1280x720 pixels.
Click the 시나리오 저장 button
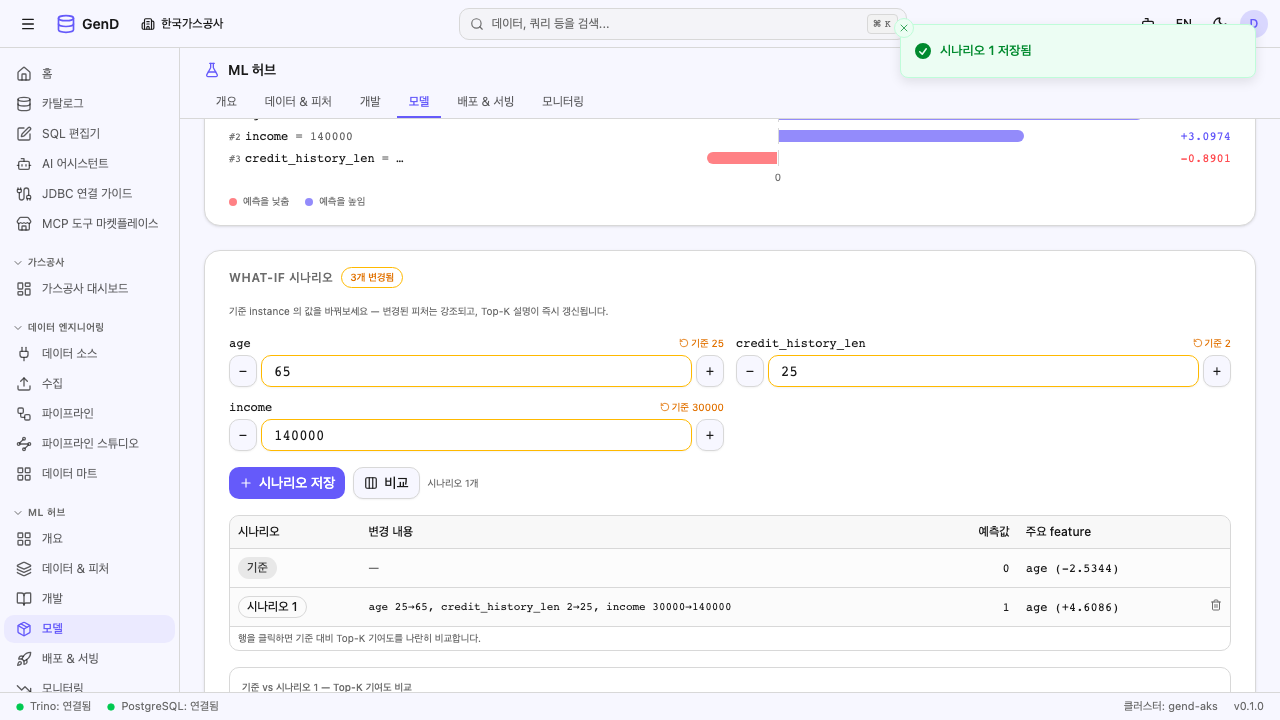click(287, 483)
